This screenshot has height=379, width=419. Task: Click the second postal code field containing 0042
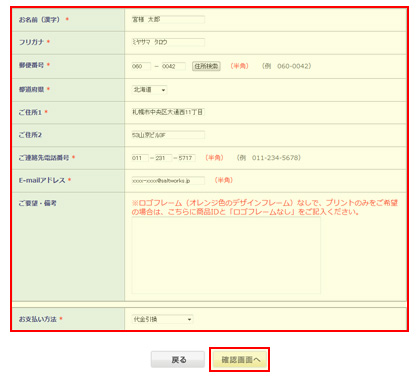click(173, 66)
